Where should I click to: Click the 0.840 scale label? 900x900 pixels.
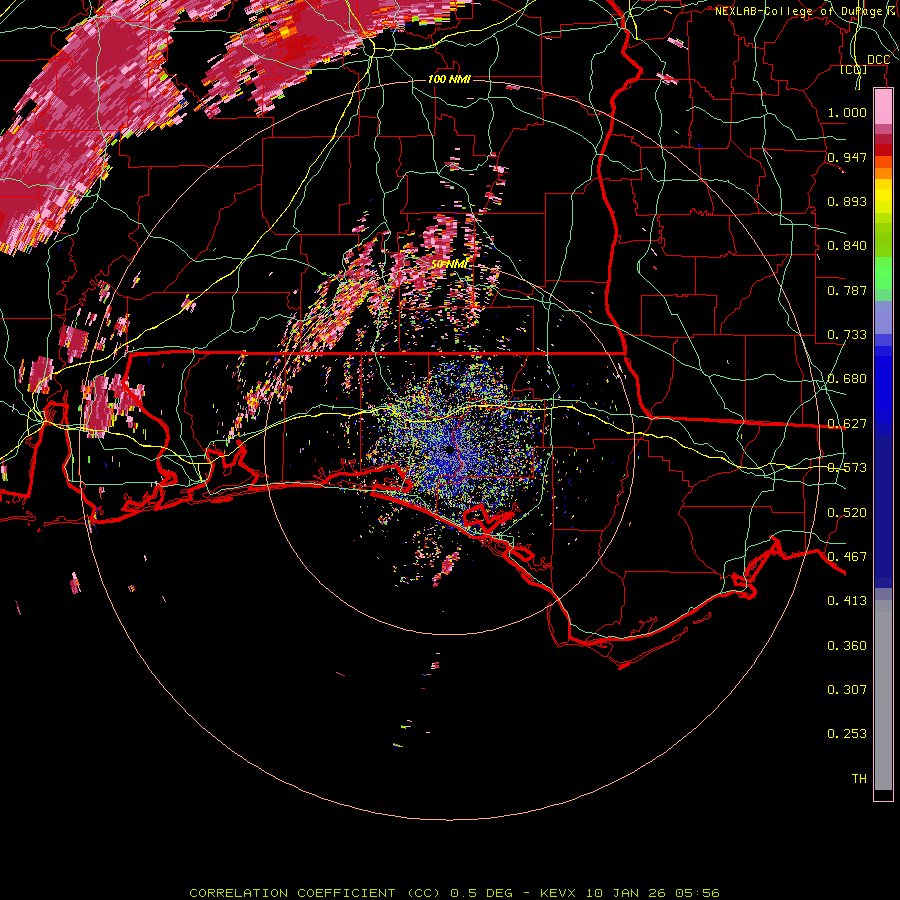coord(847,246)
